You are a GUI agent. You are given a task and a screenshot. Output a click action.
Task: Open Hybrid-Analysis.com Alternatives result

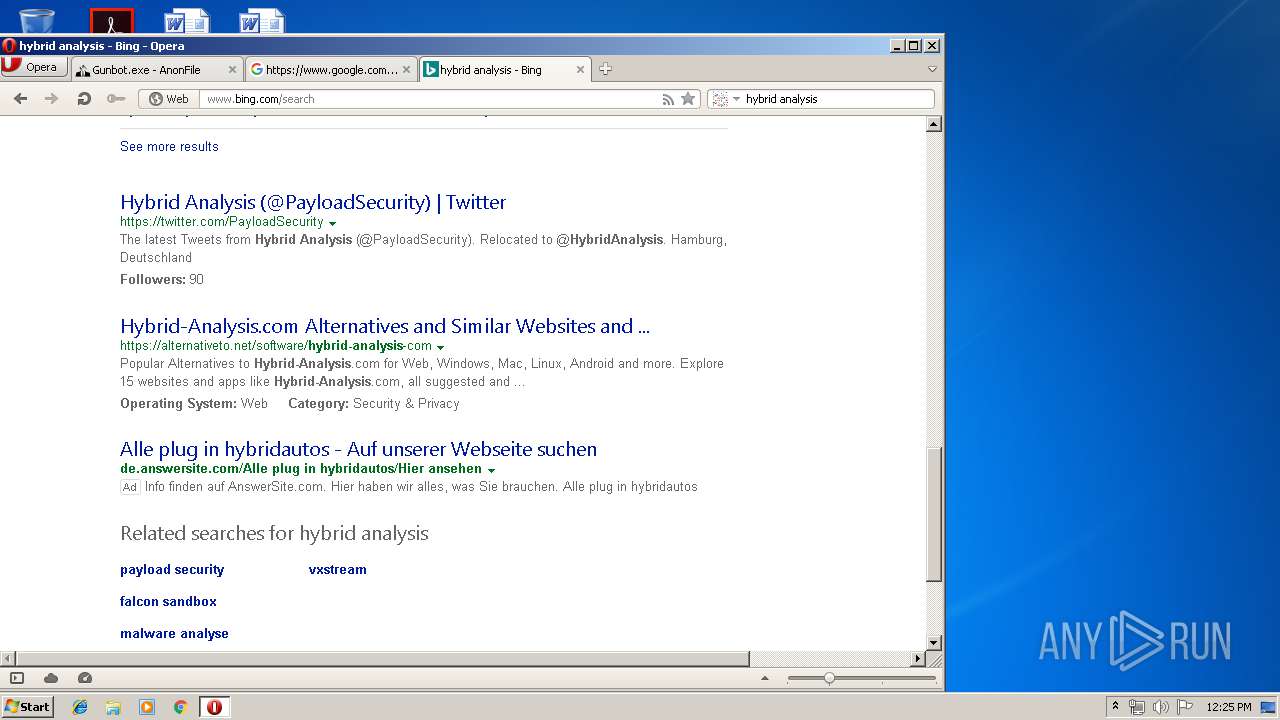coord(385,326)
